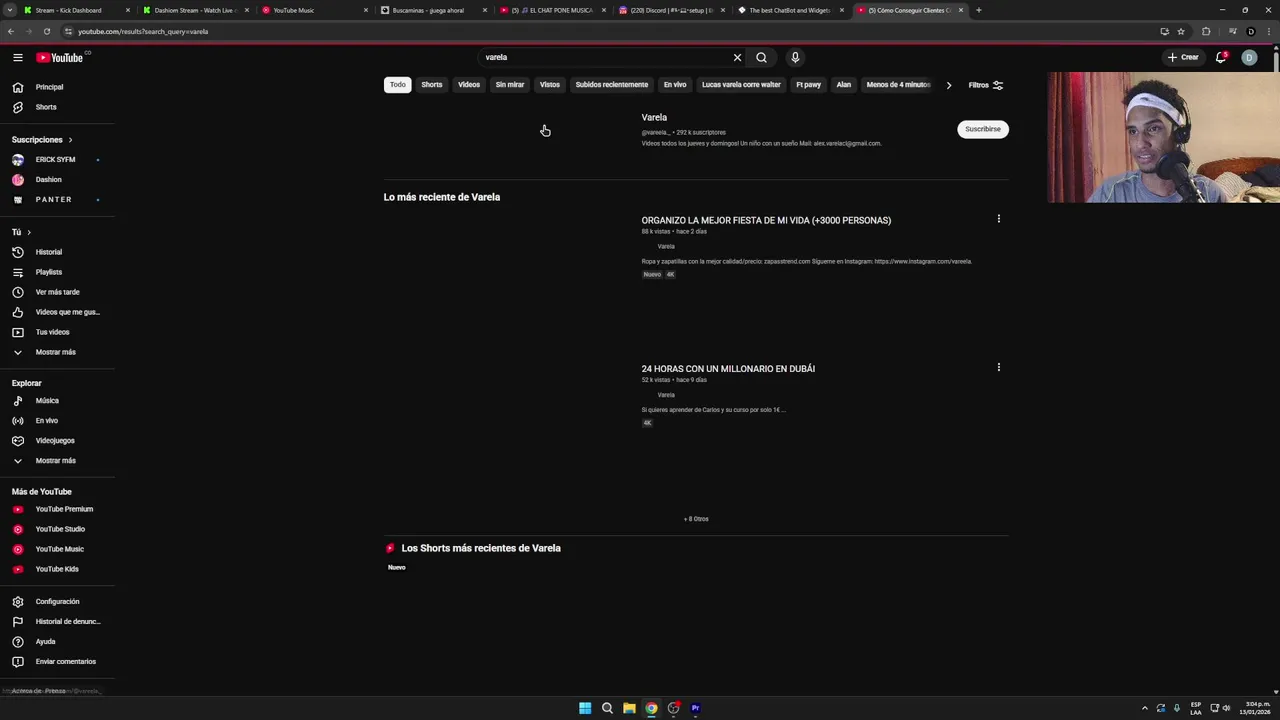This screenshot has width=1280, height=720.
Task: Select the Subidos recientemente chip
Action: tap(612, 85)
